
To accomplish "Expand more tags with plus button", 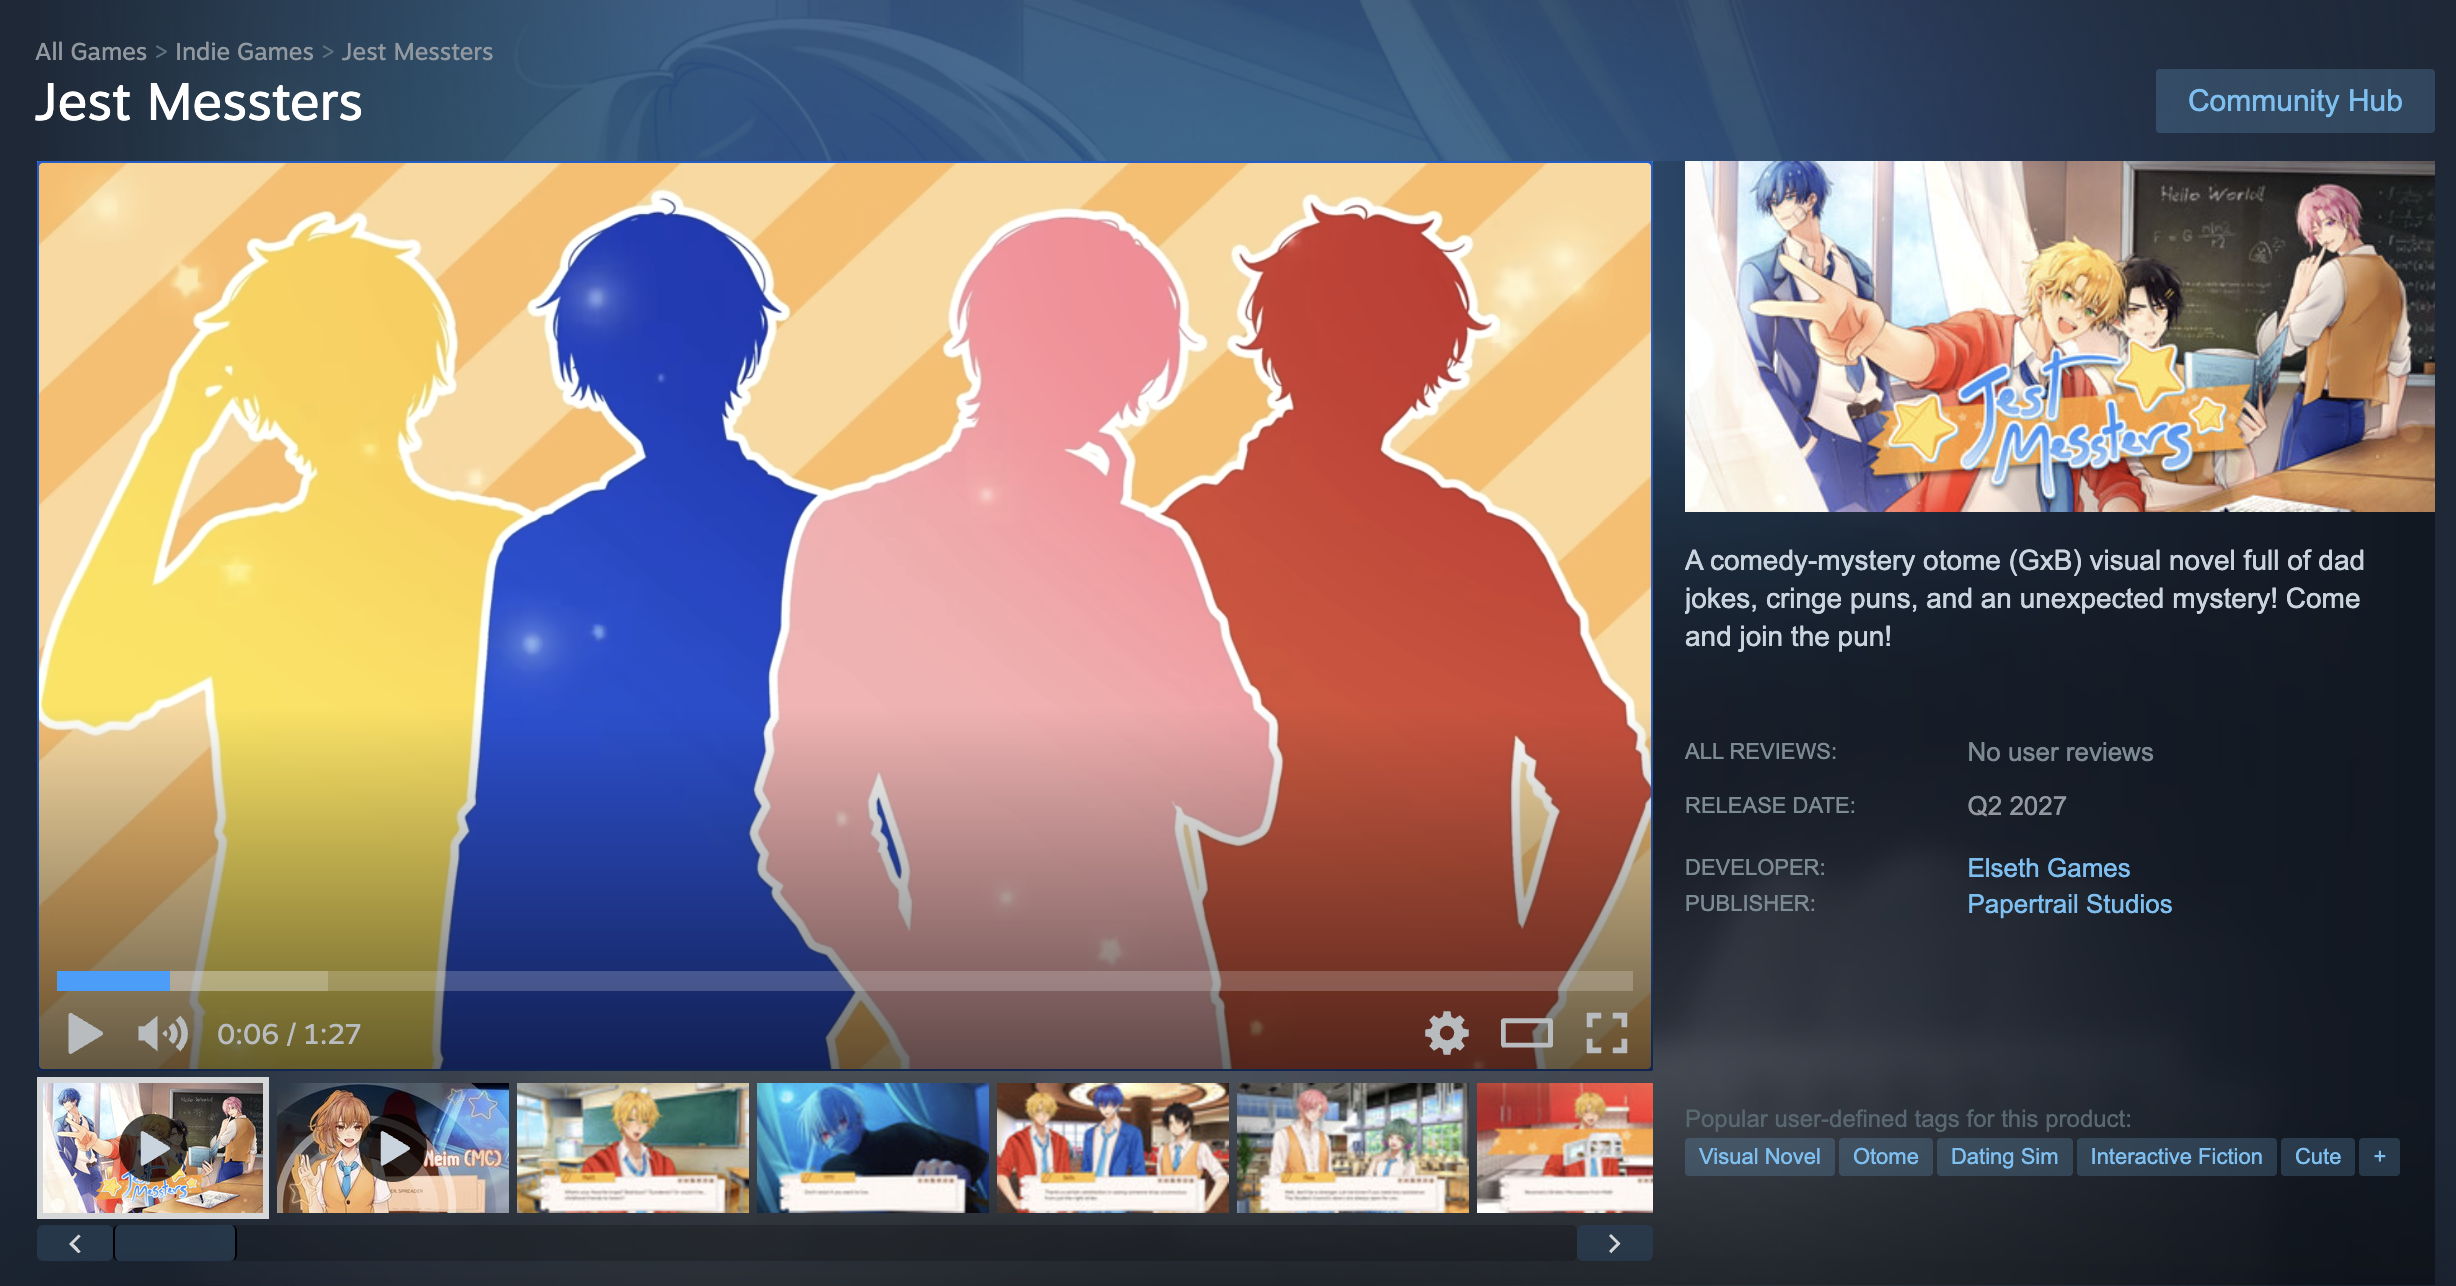I will tap(2379, 1156).
